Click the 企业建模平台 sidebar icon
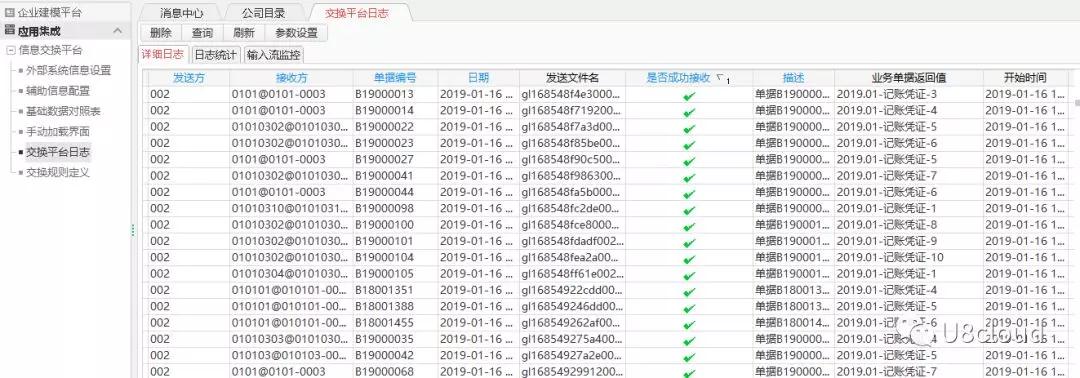 click(10, 12)
